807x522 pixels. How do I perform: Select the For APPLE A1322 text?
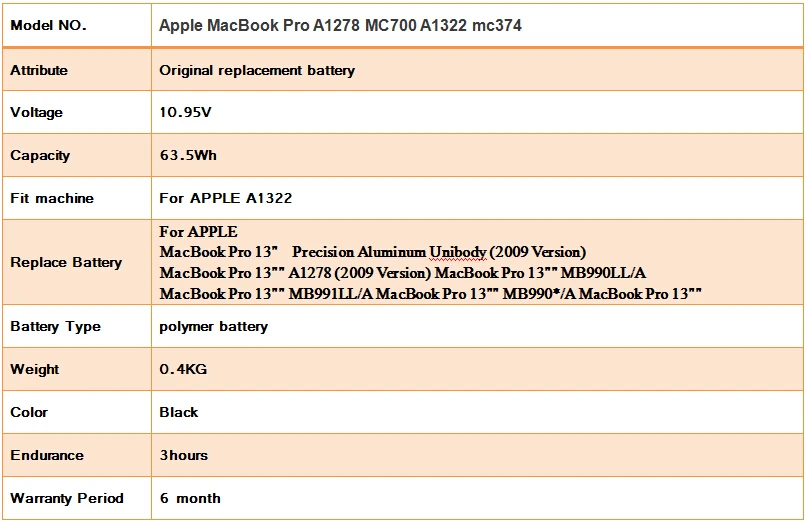(x=225, y=198)
